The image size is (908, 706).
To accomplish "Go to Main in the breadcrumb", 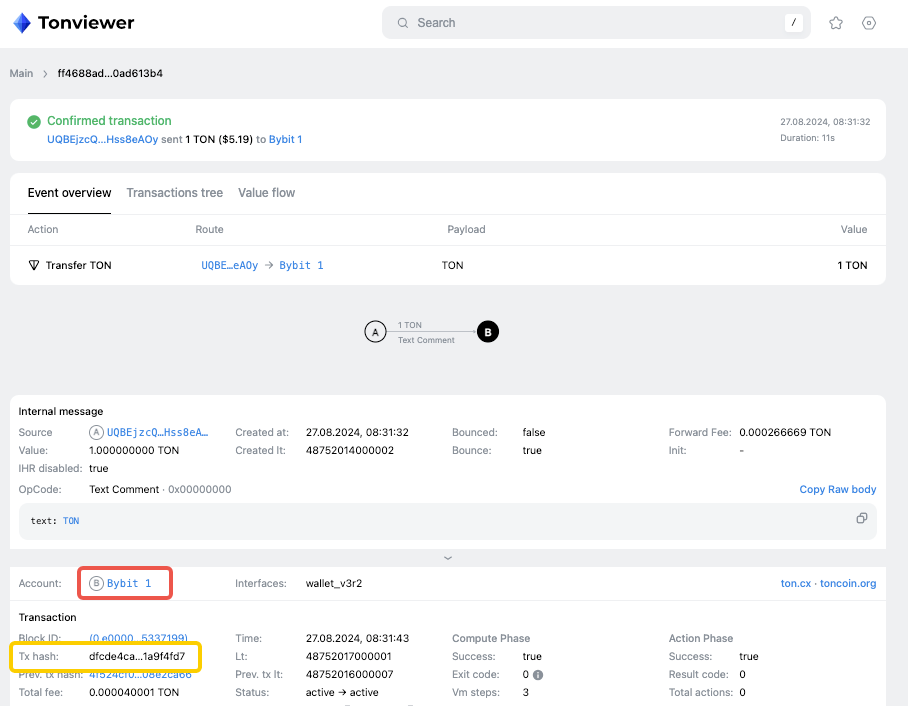I will click(x=21, y=74).
